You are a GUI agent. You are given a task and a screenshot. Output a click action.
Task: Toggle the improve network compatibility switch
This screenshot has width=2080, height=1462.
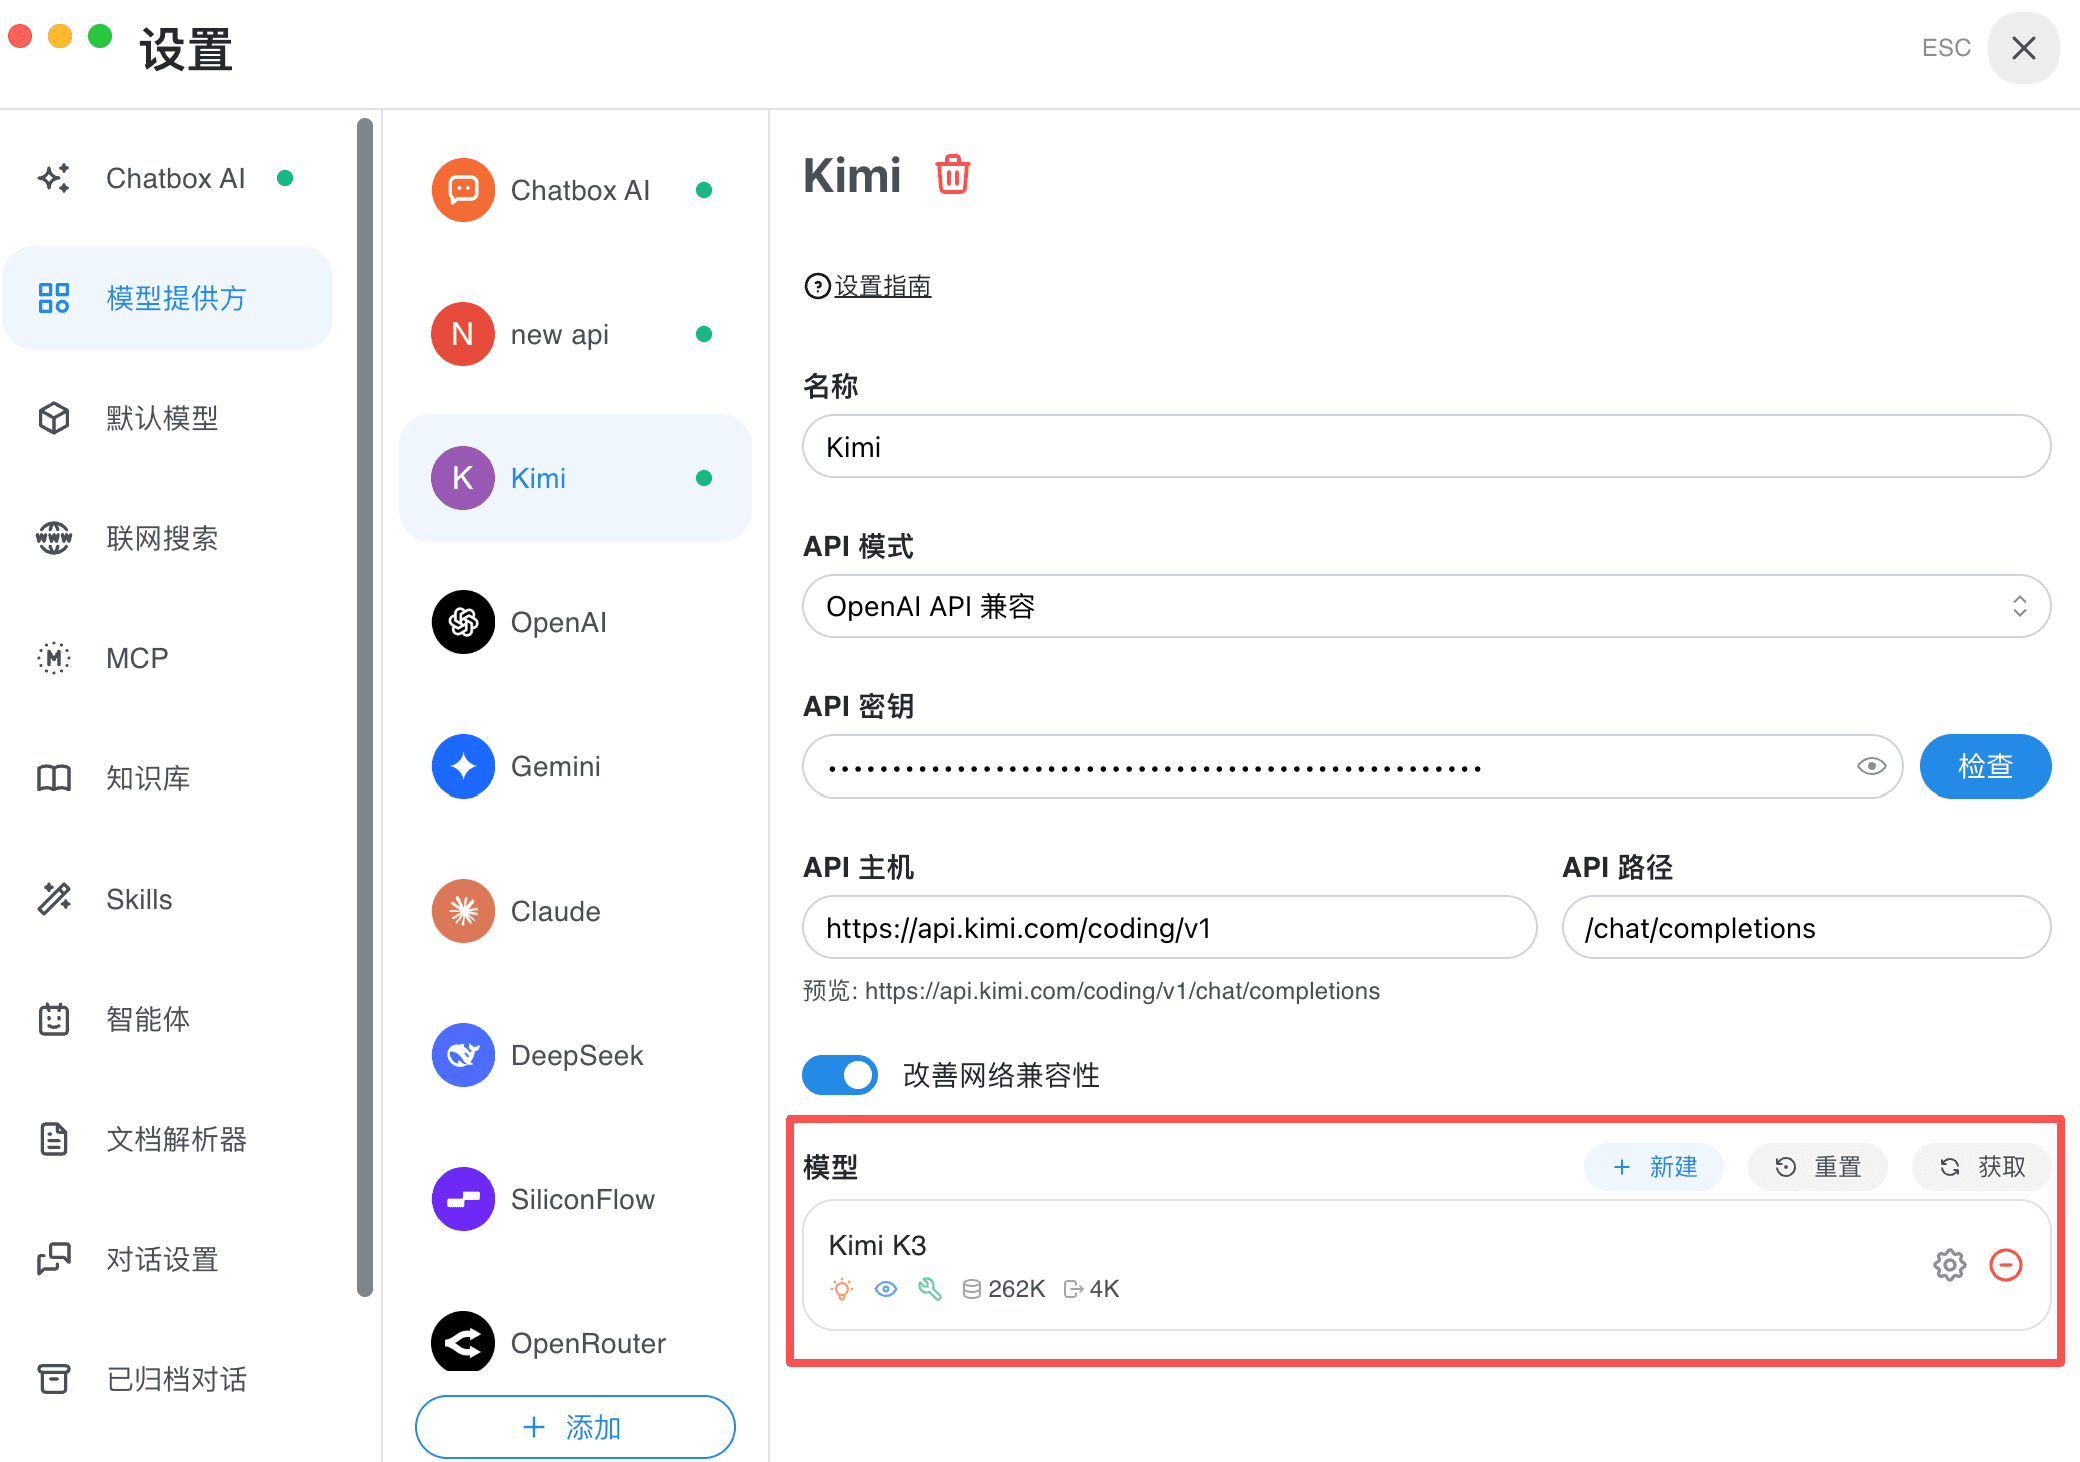point(840,1075)
